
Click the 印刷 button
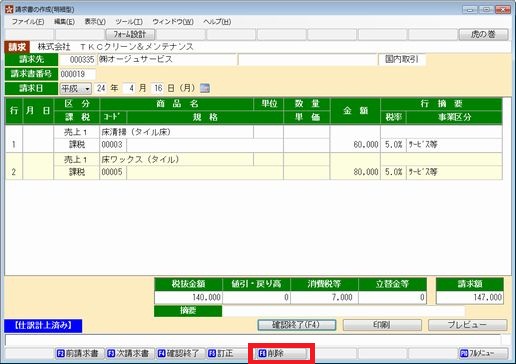click(382, 325)
